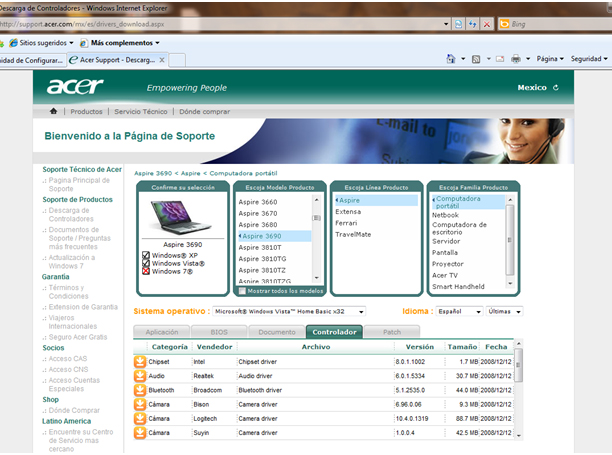This screenshot has height=455, width=612.
Task: Enable Mostrar todos los modelos checkbox
Action: (242, 291)
